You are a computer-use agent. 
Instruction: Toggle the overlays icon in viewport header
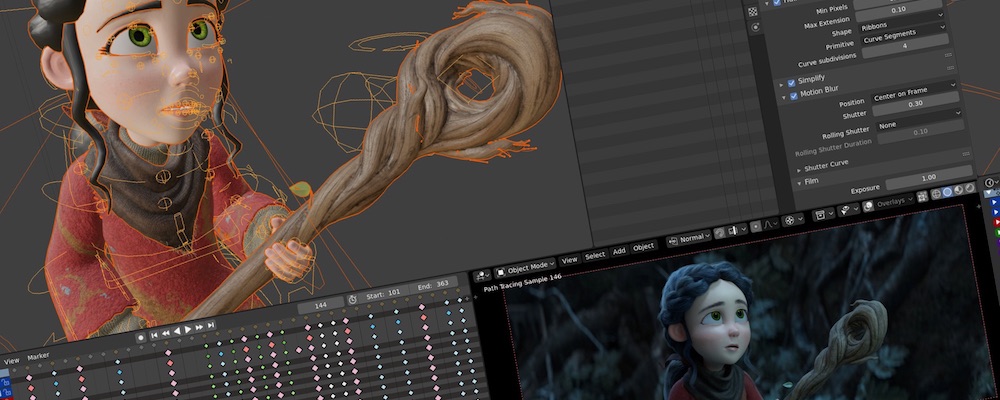868,207
